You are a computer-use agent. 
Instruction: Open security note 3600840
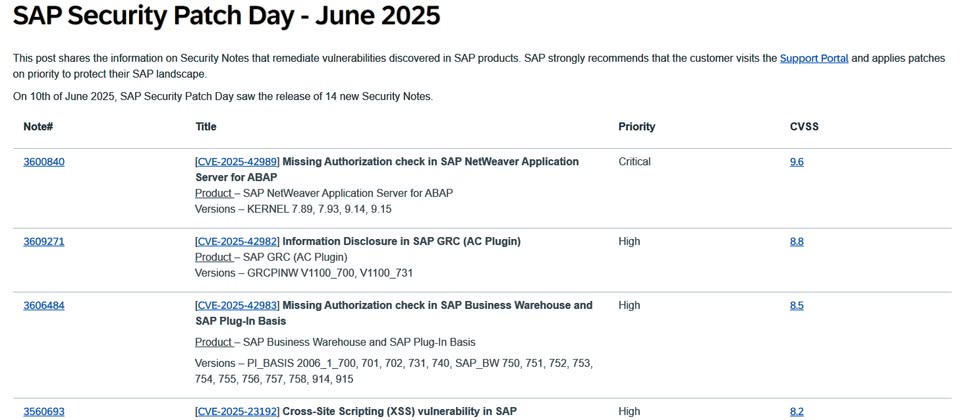tap(44, 162)
